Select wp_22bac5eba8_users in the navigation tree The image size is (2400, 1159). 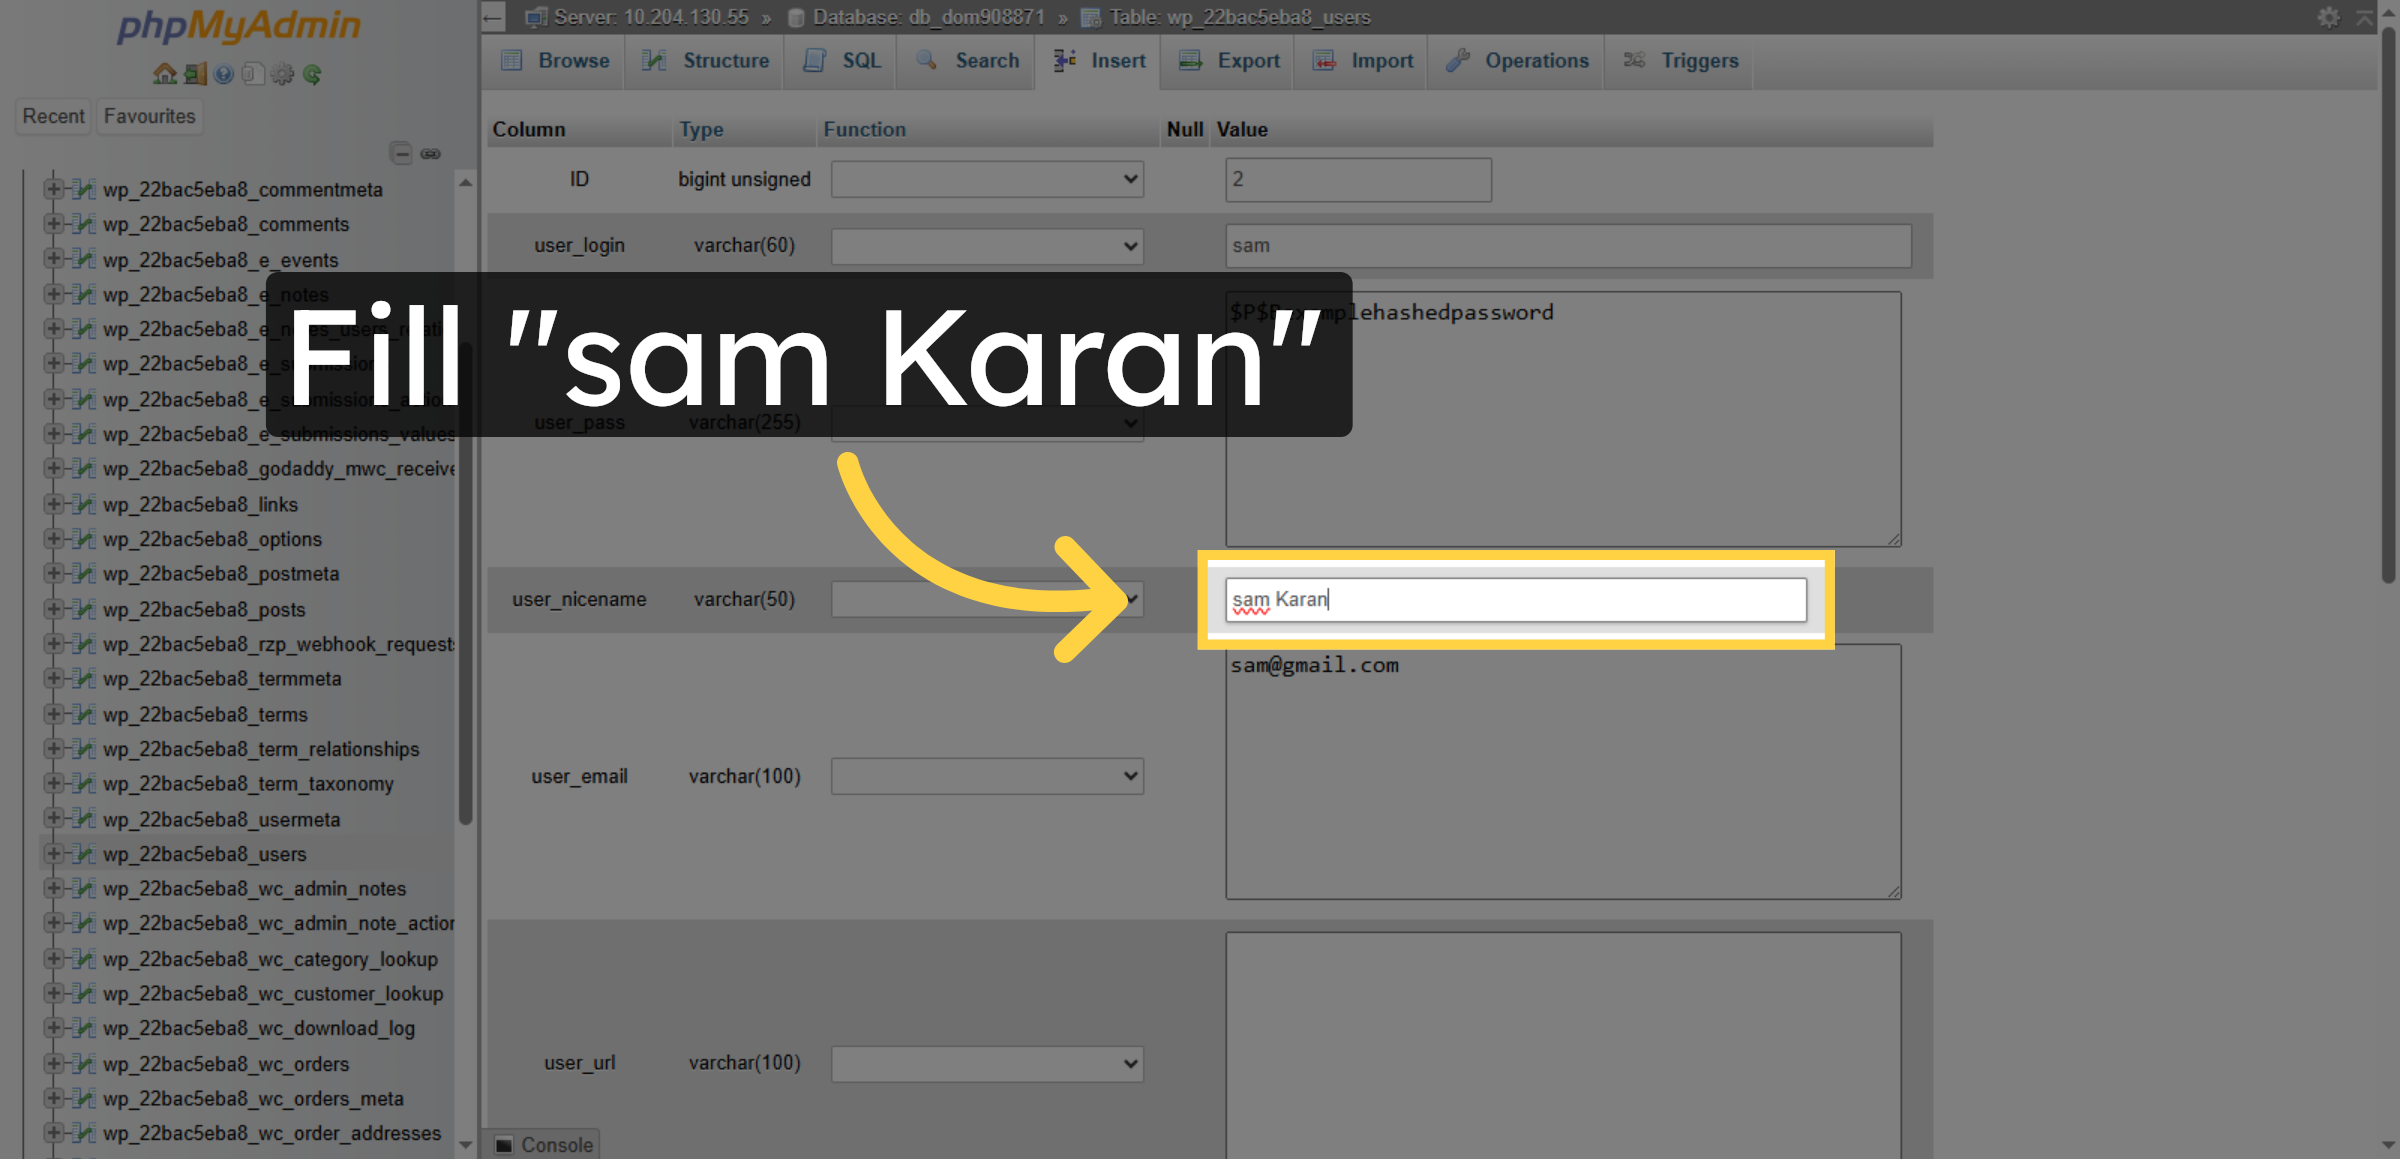(204, 854)
